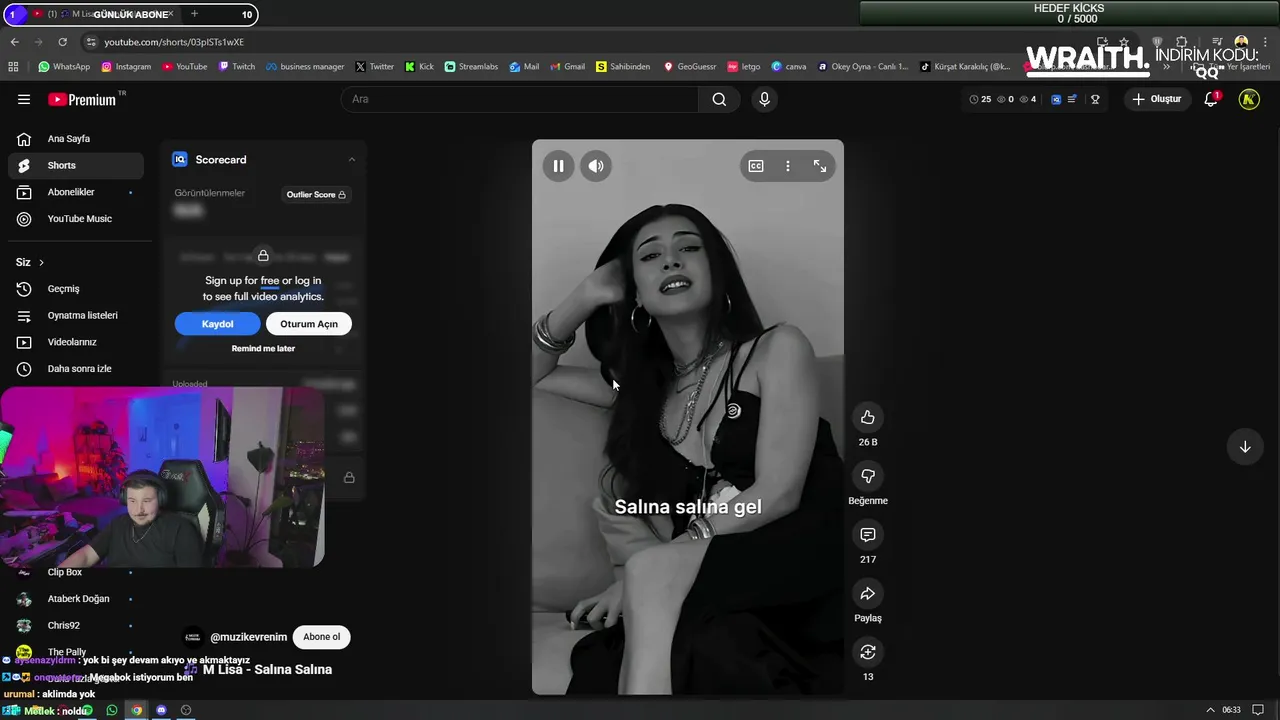Open the browser apps grid icon

coord(13,67)
